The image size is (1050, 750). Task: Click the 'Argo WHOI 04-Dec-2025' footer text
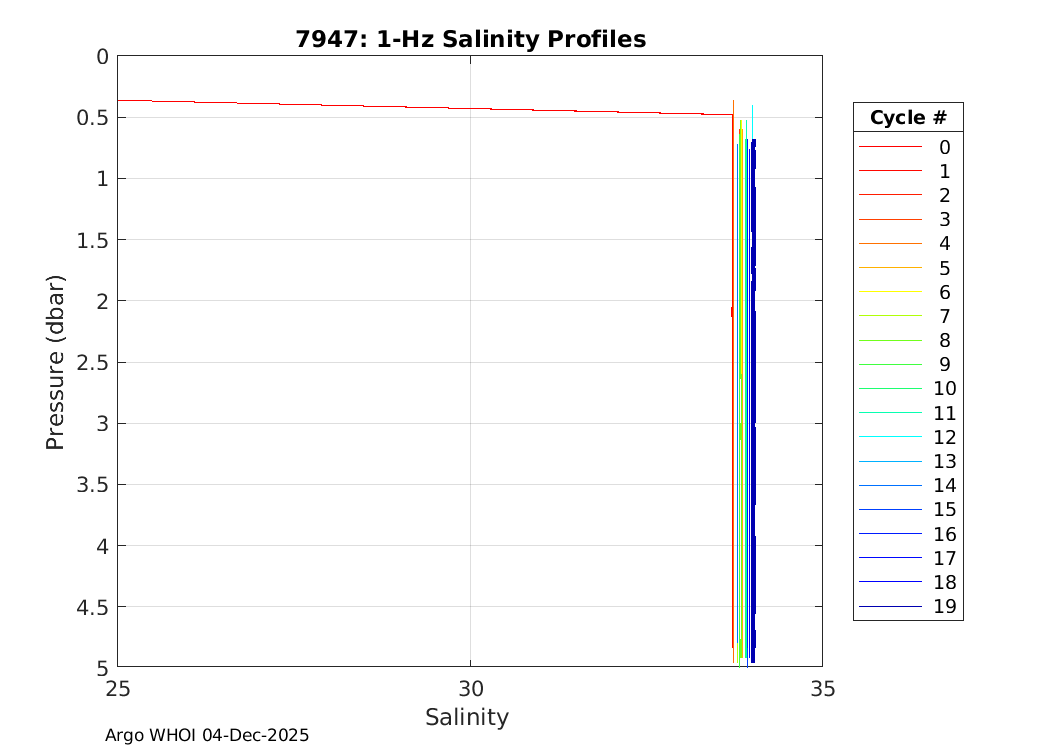[207, 735]
